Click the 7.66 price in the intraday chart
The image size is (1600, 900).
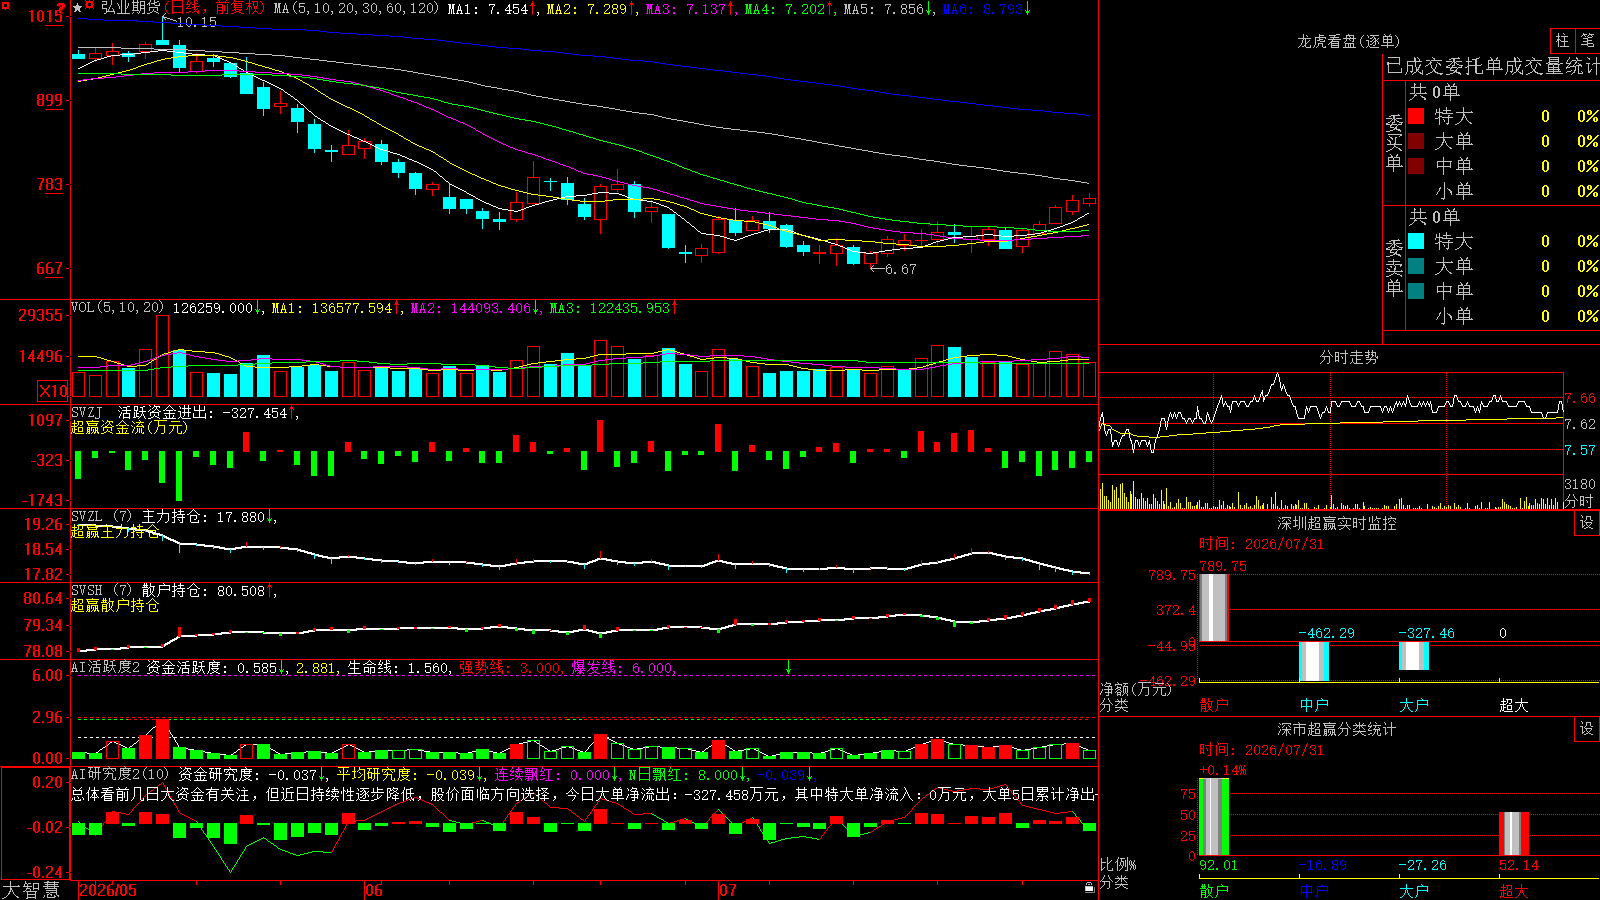click(1580, 398)
